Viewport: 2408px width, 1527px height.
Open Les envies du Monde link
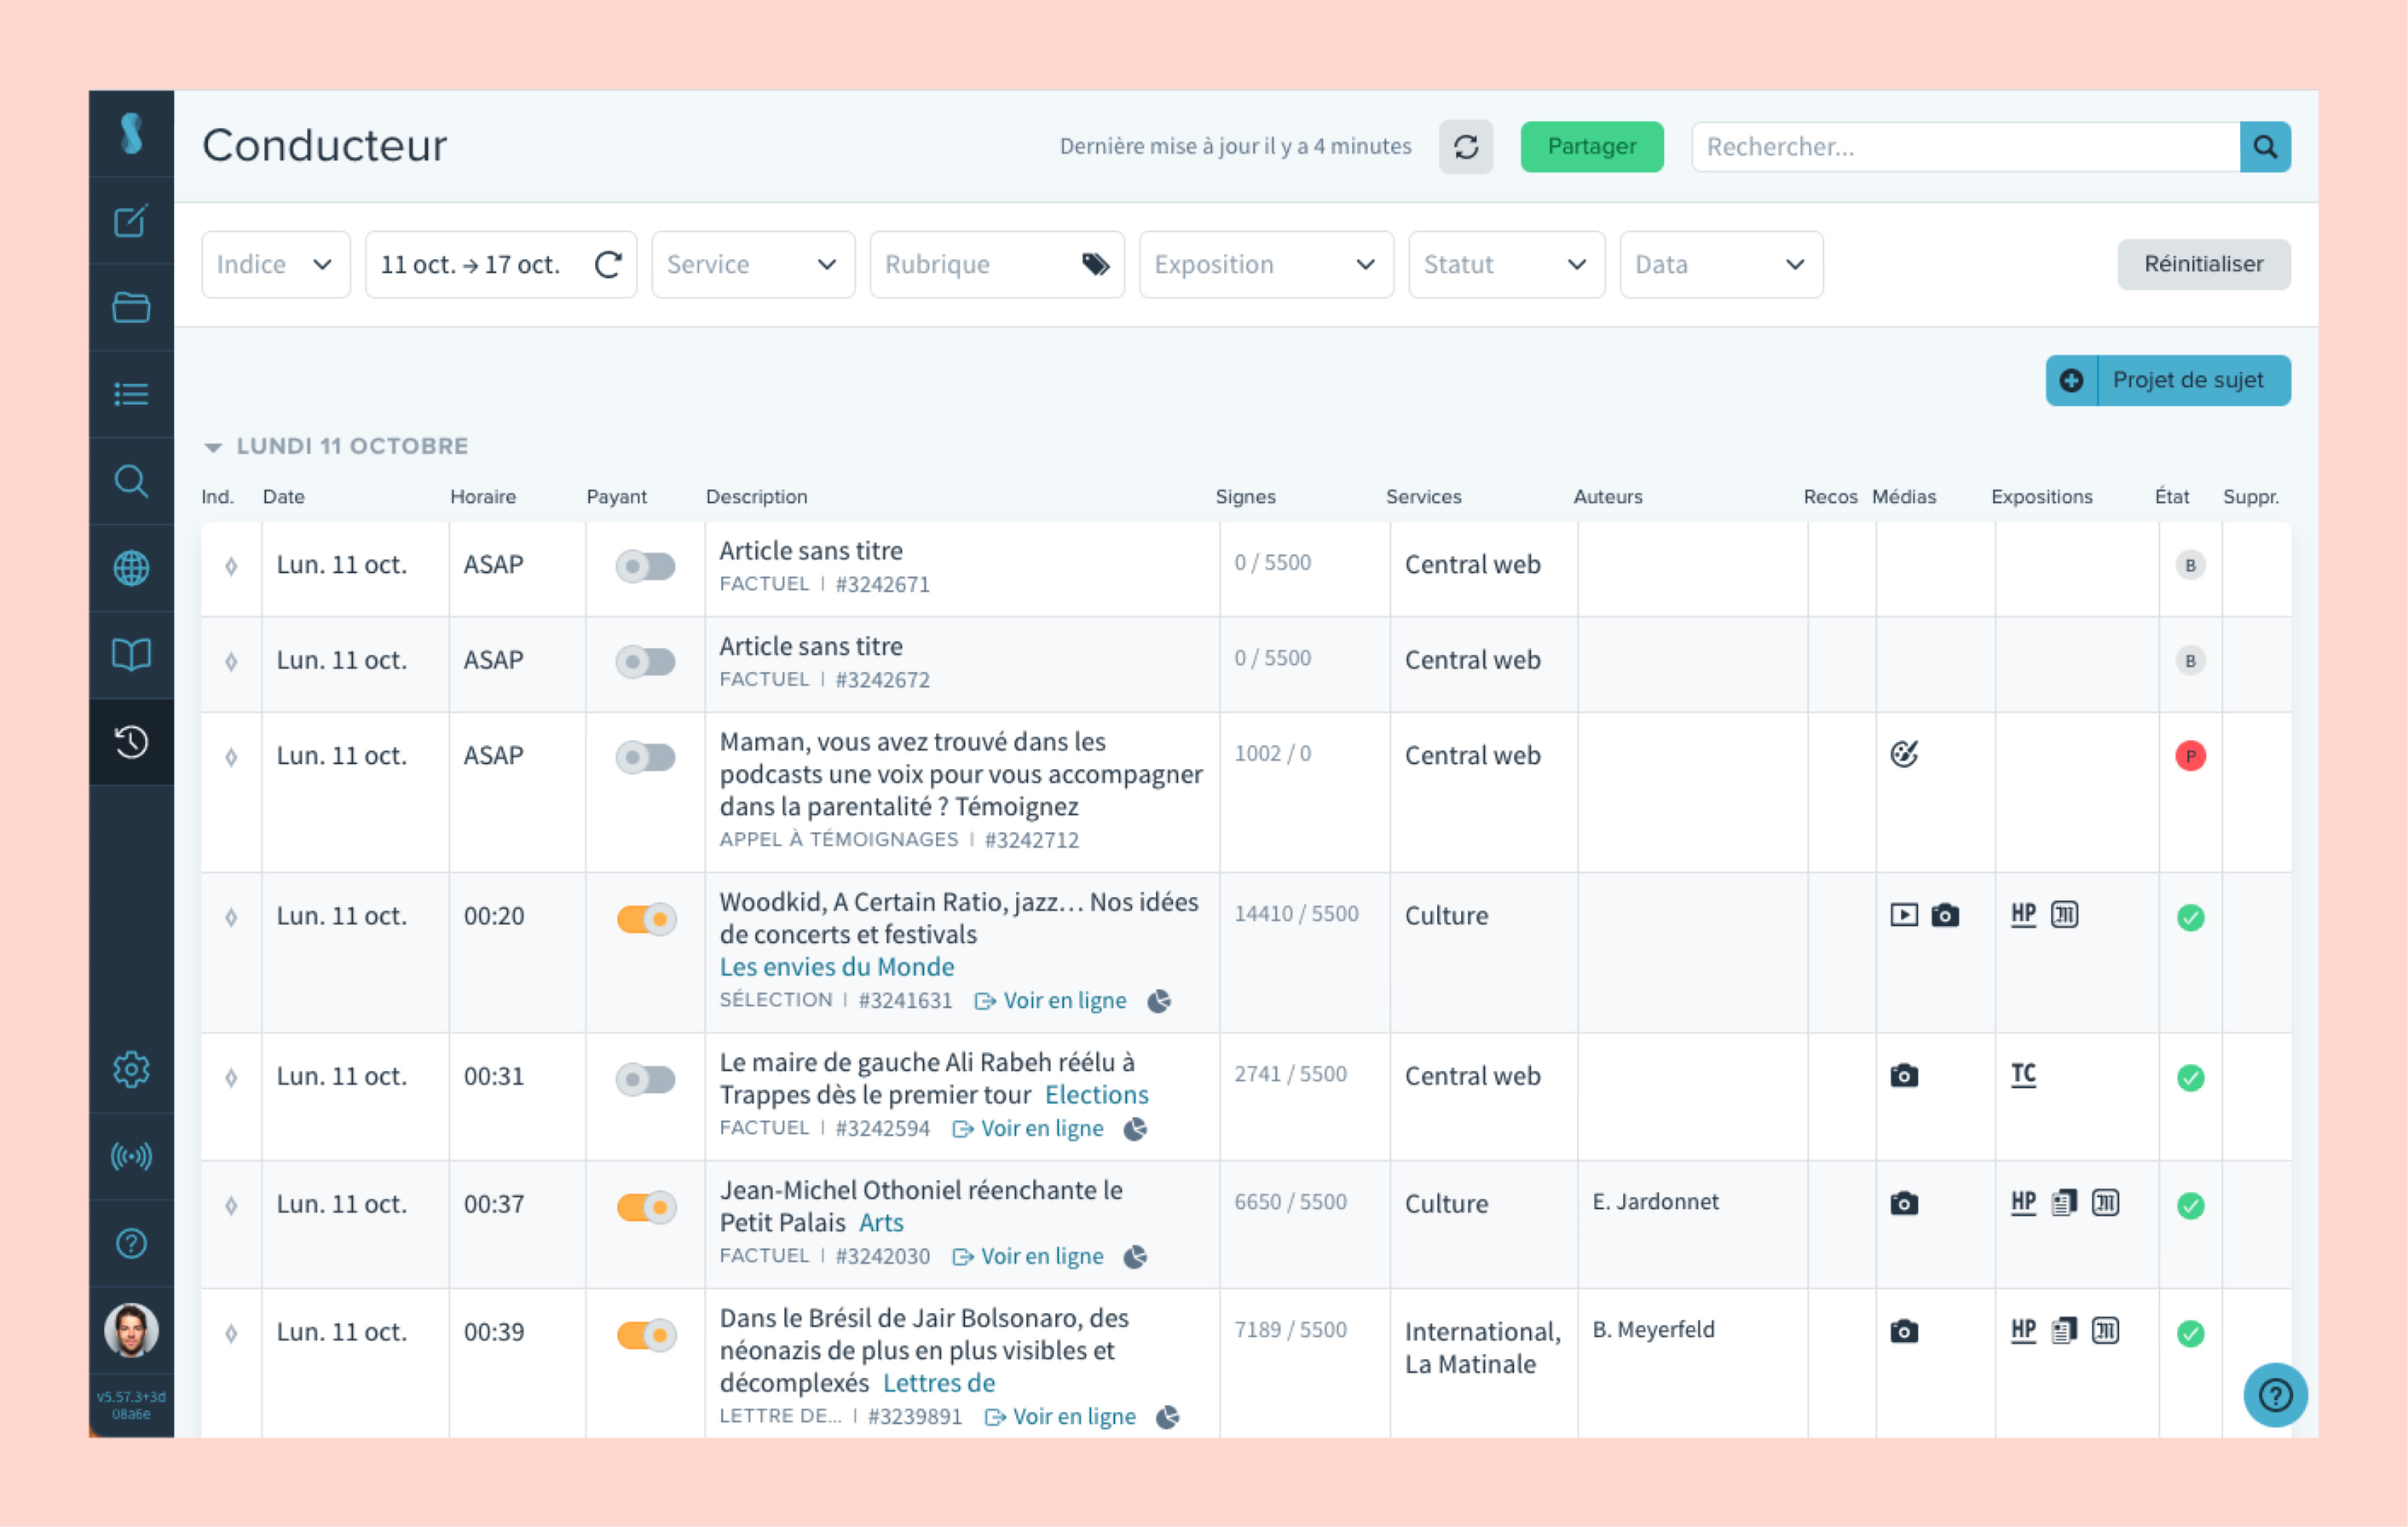[x=836, y=967]
